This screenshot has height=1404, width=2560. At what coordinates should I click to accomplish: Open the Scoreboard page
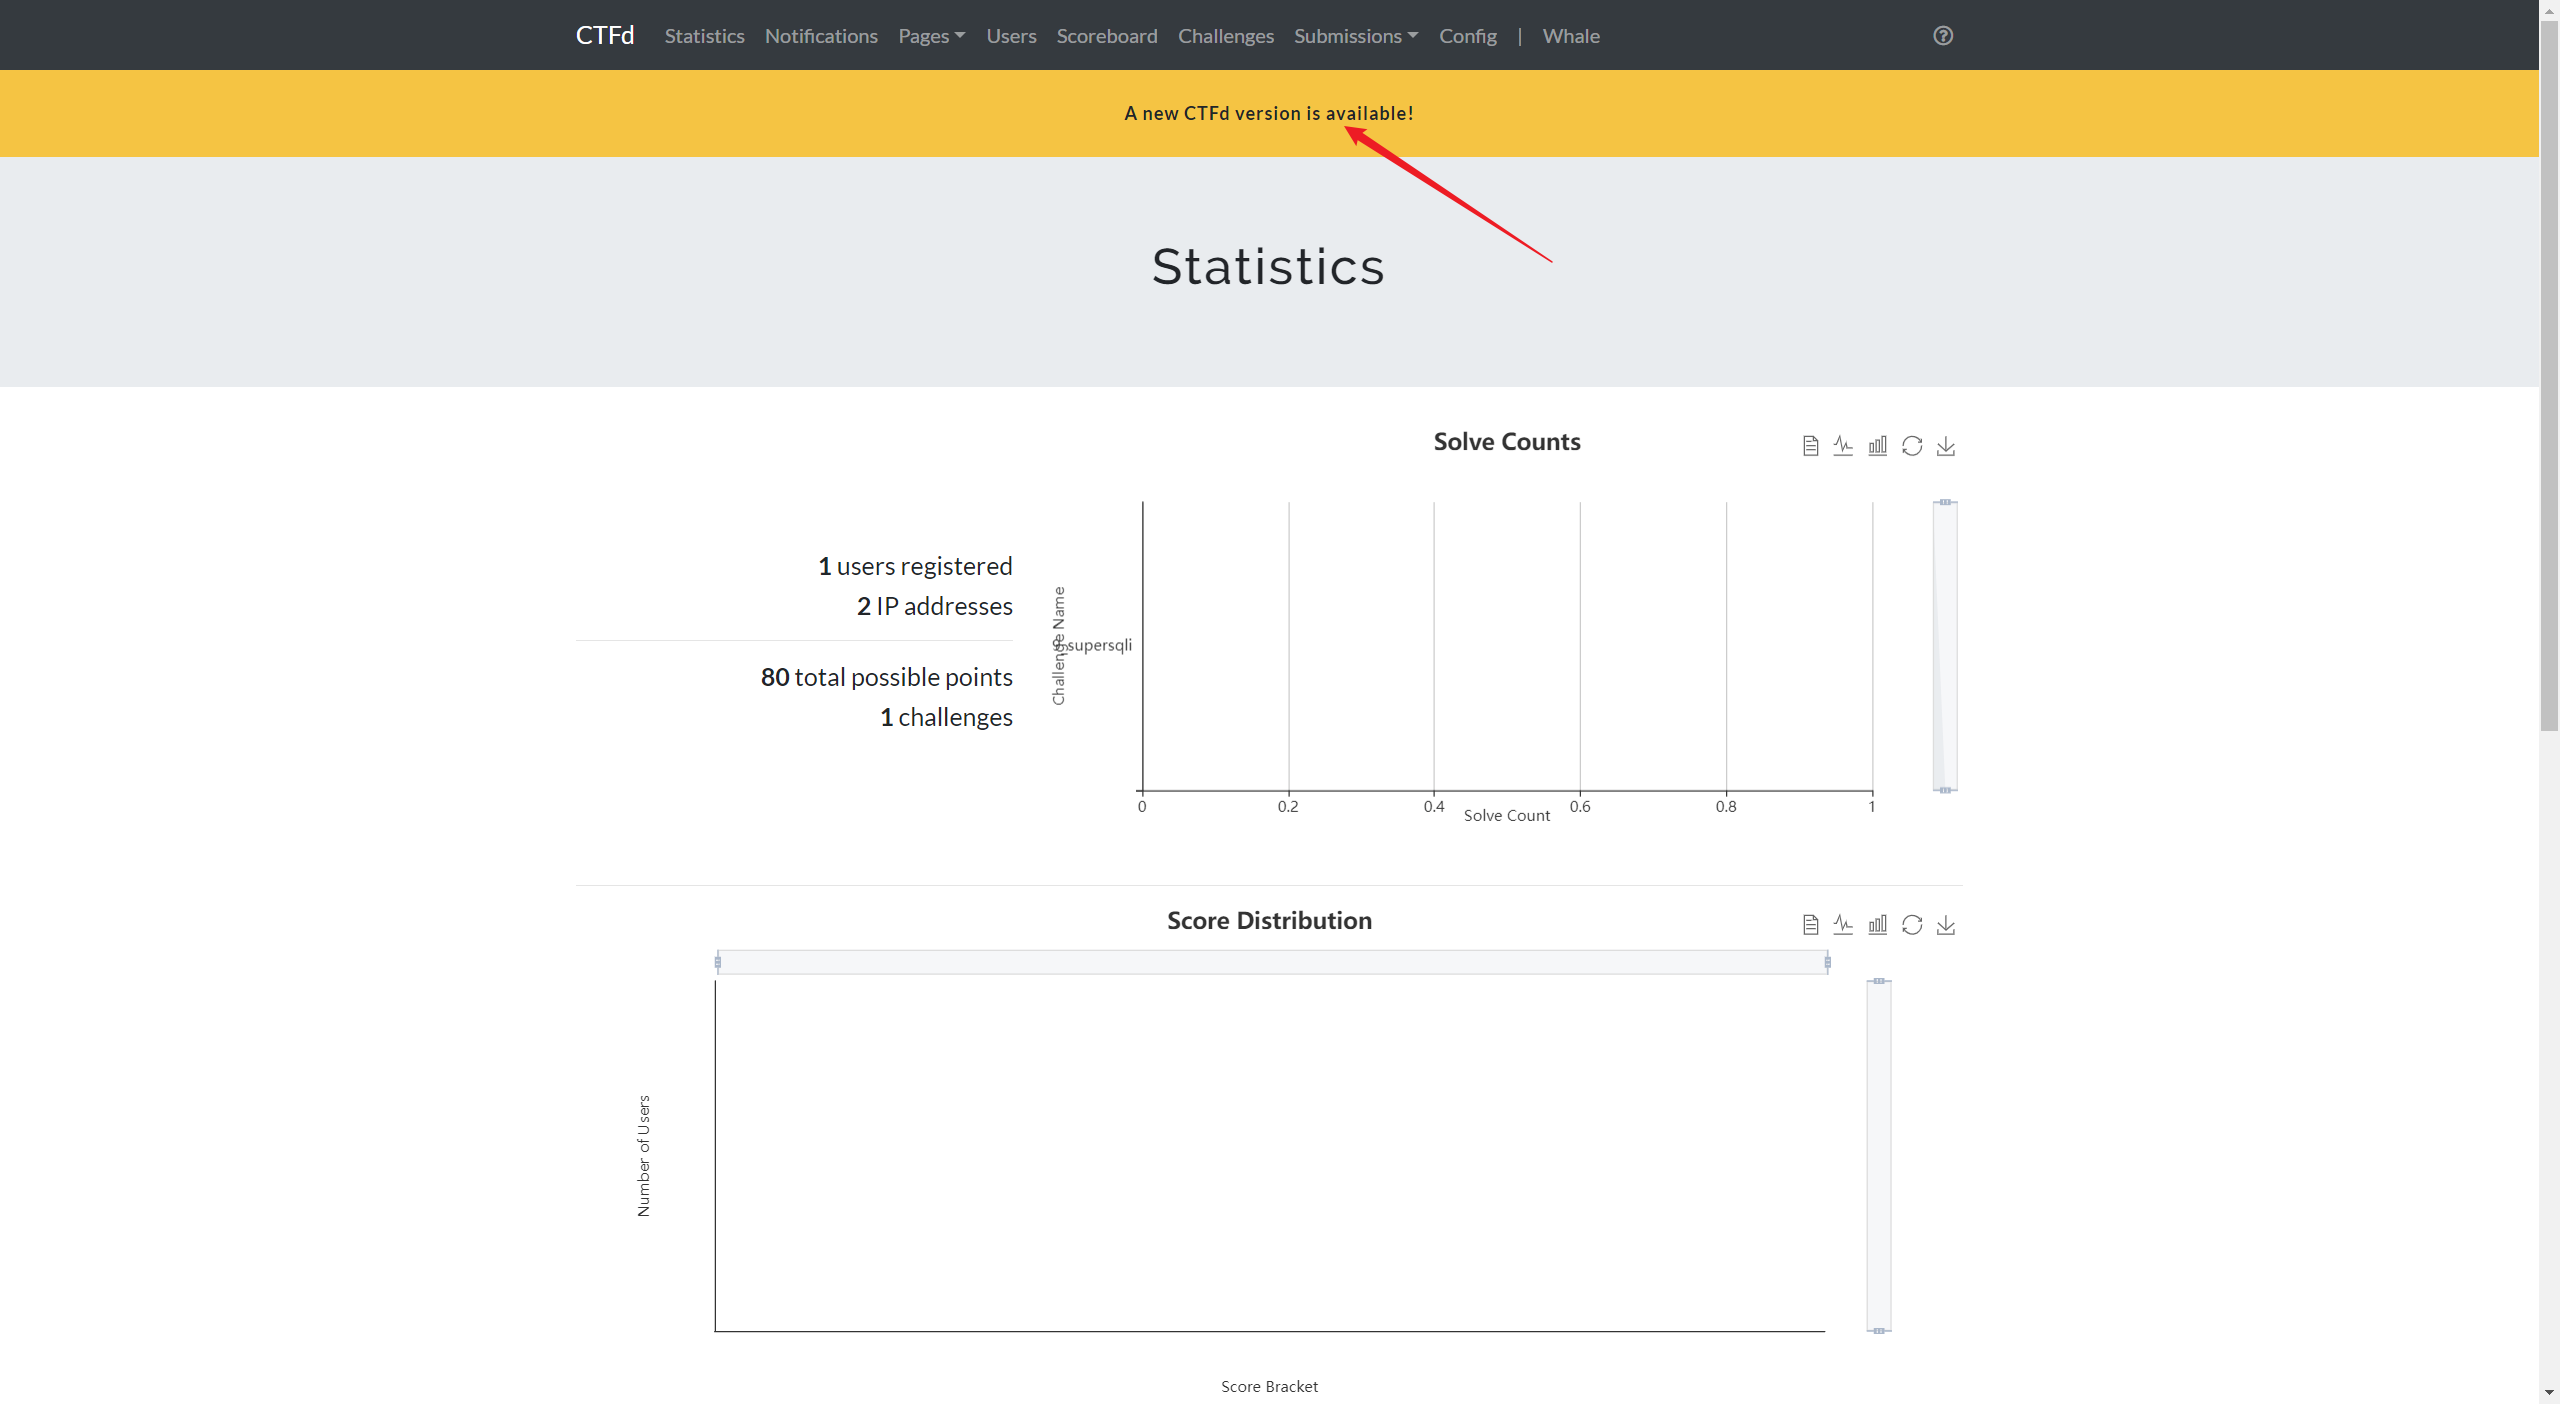click(x=1106, y=36)
